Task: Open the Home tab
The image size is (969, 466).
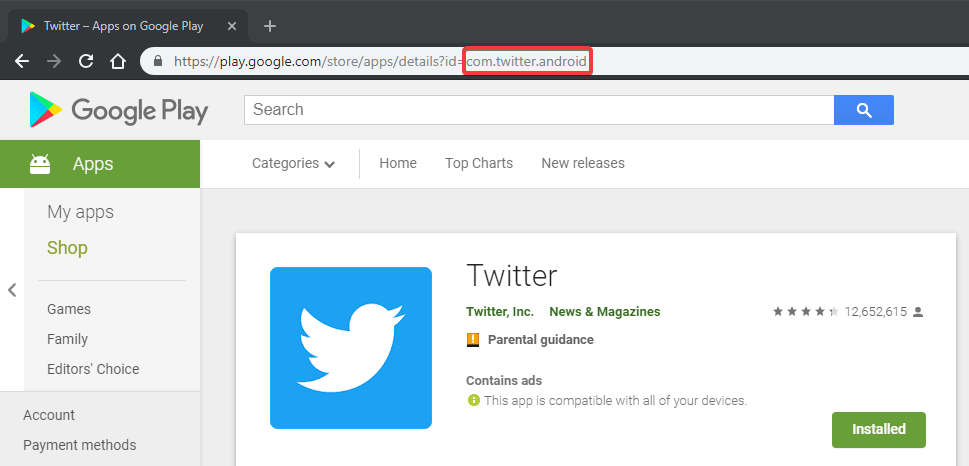Action: coord(398,163)
